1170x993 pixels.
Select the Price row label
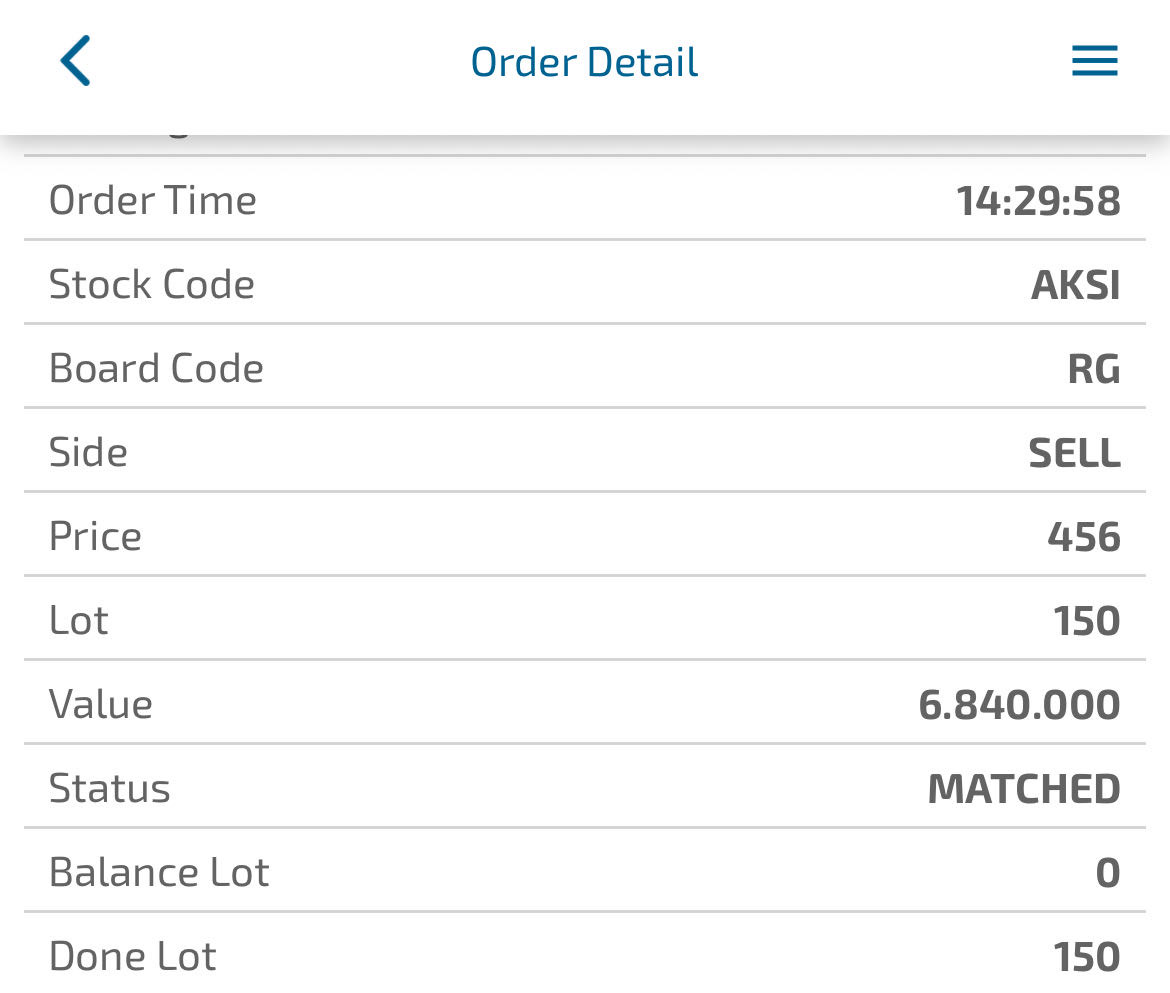click(95, 537)
